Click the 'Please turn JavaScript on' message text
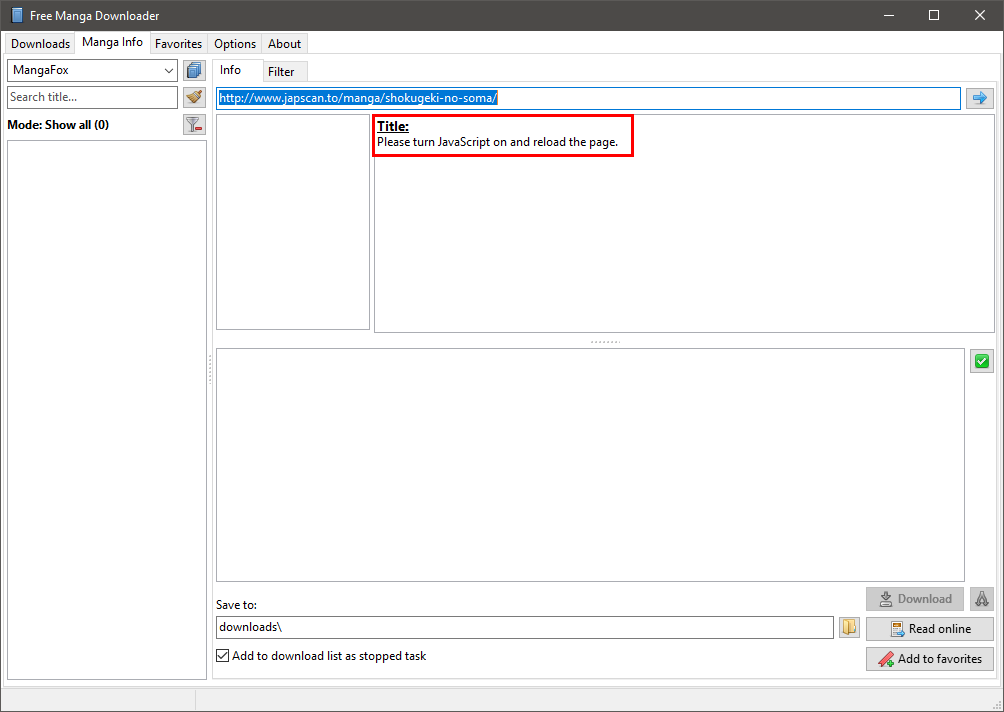The image size is (1004, 712). tap(498, 142)
